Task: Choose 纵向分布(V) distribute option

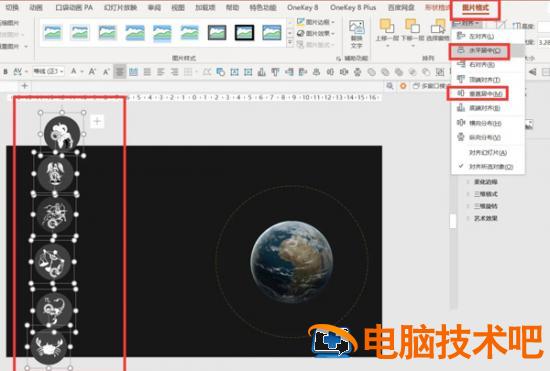Action: coord(488,137)
